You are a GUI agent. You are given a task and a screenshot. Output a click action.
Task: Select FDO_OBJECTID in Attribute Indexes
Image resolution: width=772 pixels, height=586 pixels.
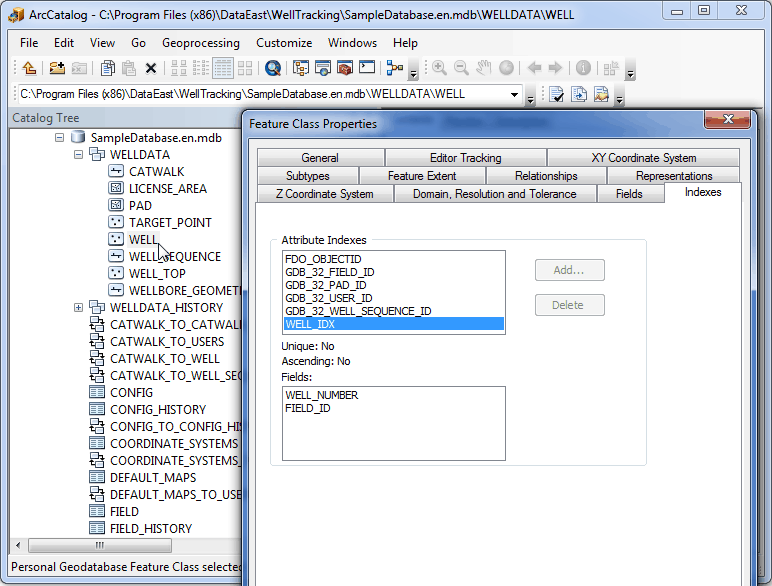click(x=323, y=259)
